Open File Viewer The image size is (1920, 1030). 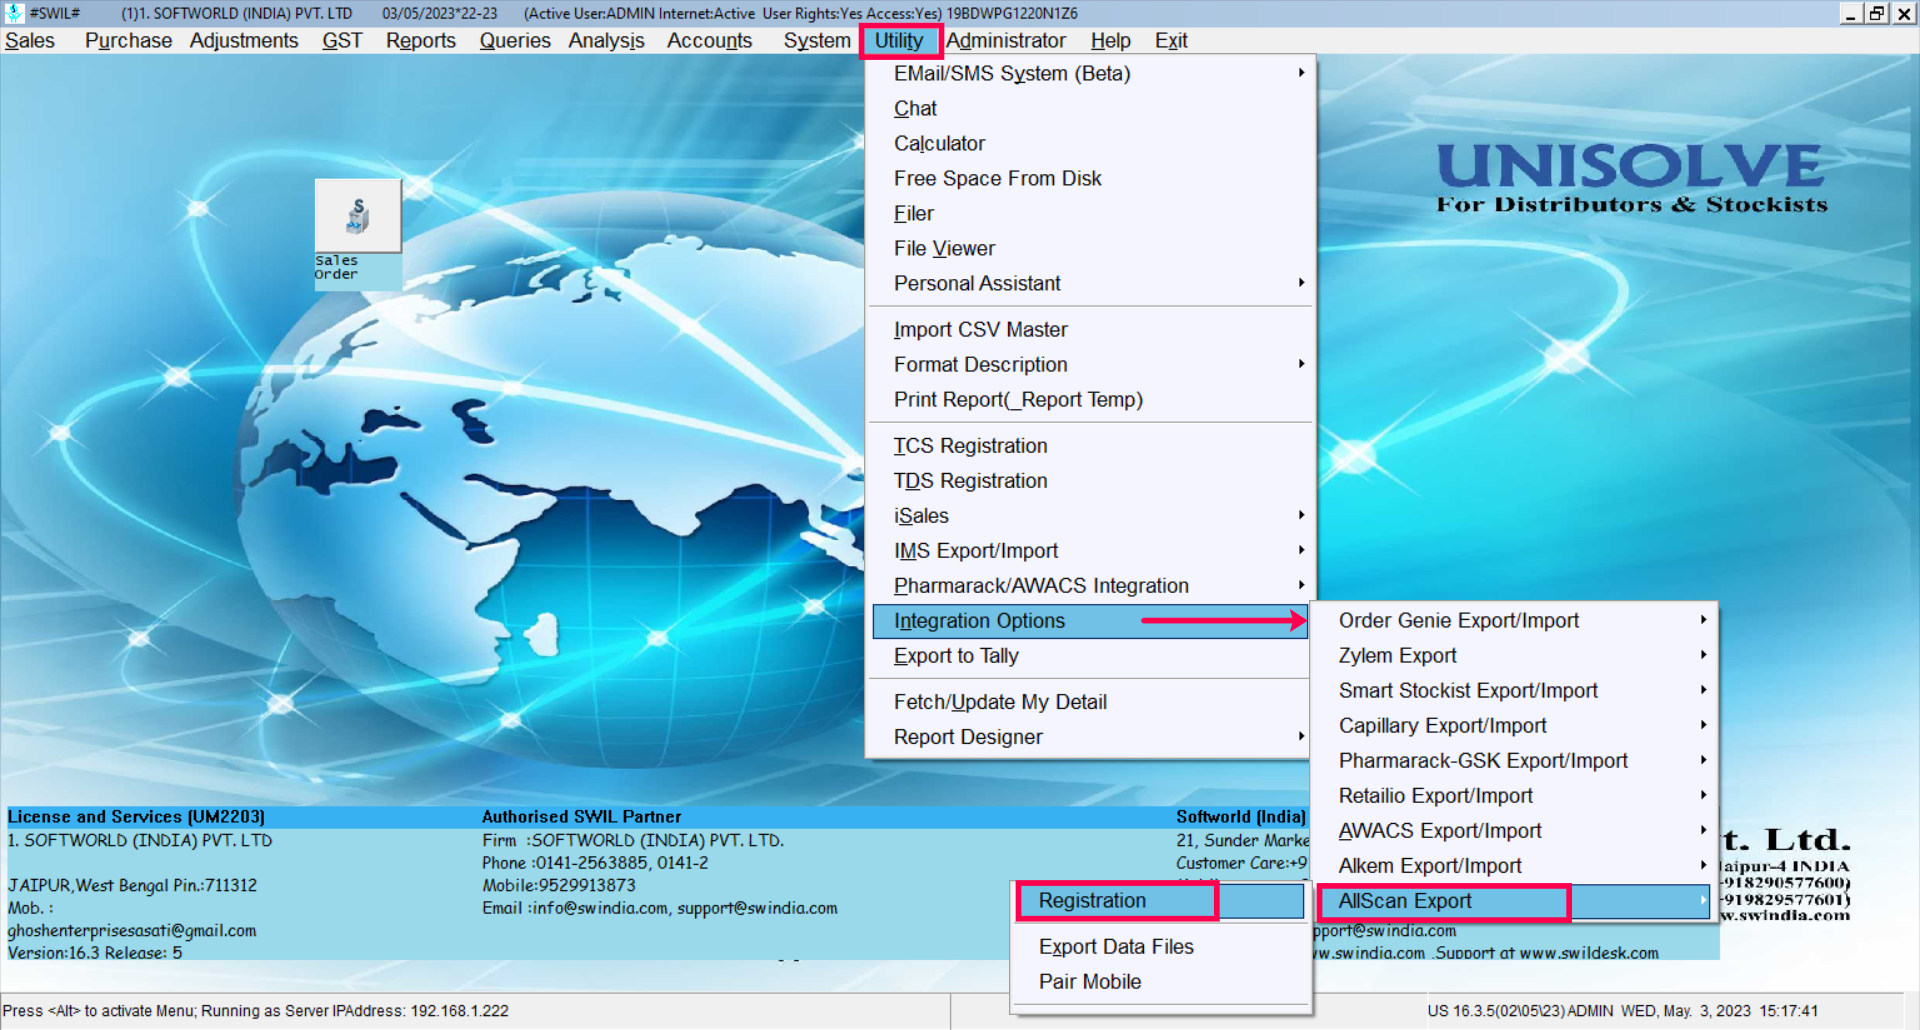[x=1090, y=249]
